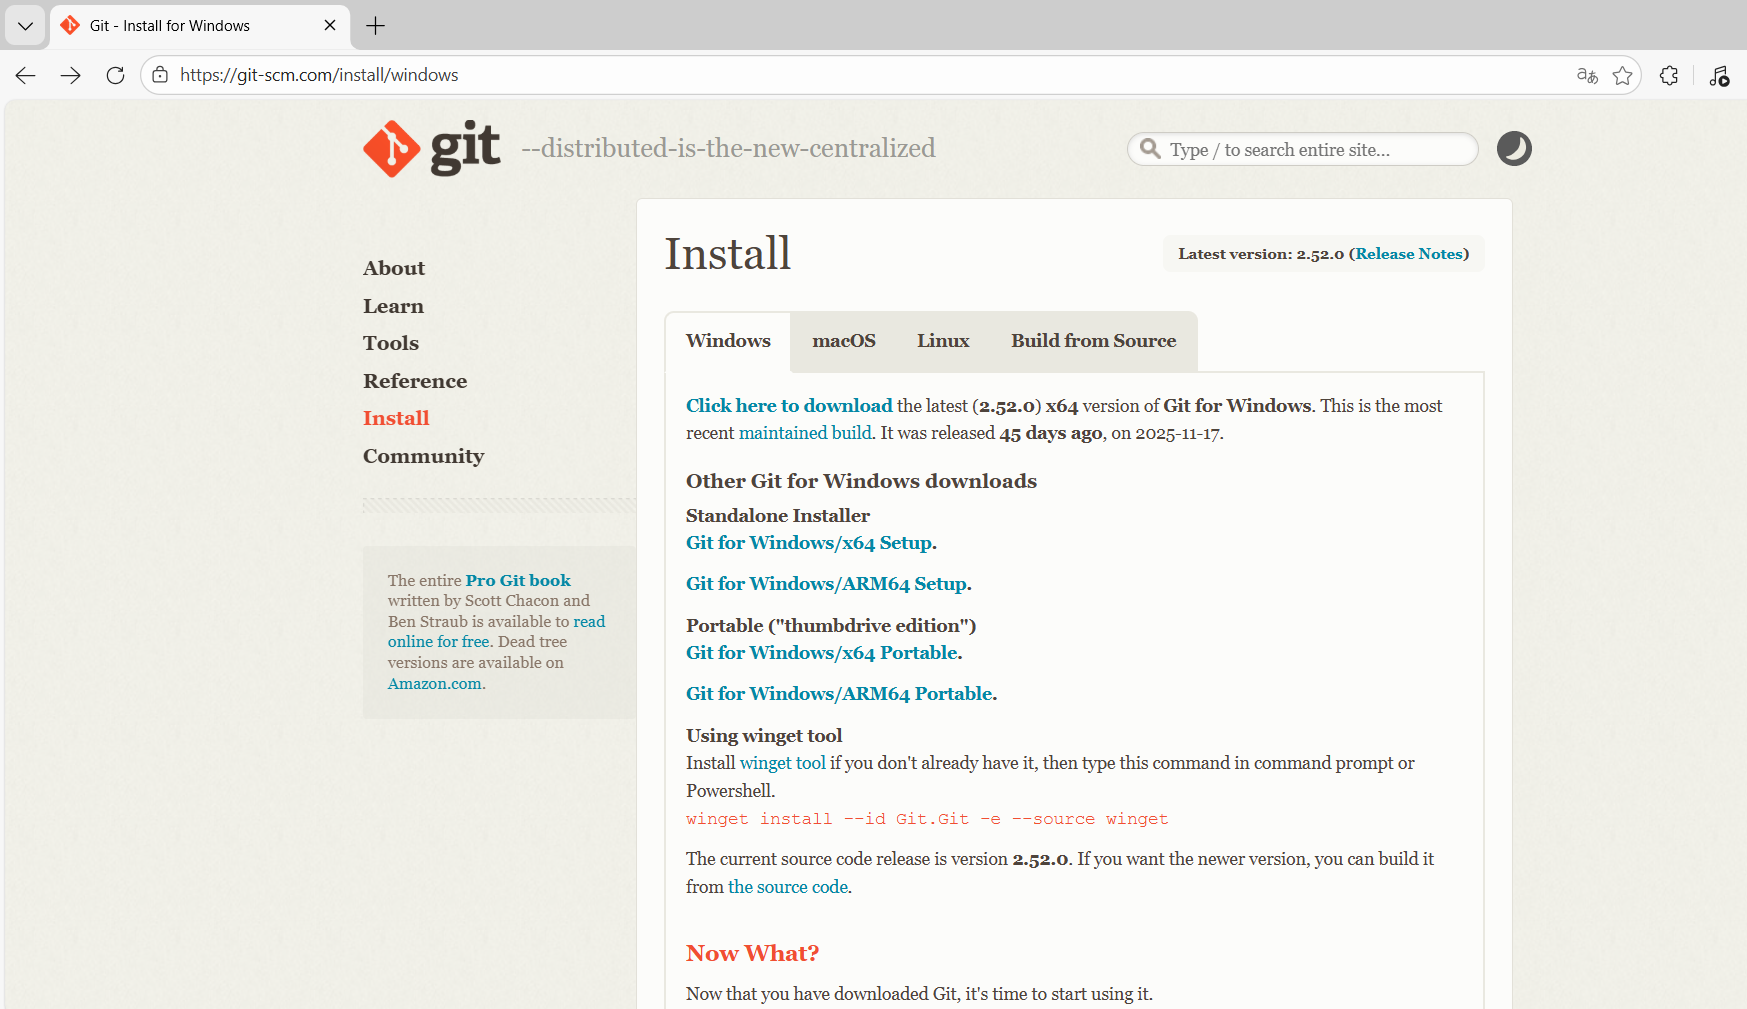Download Git for Windows/ARM64 Portable
This screenshot has width=1747, height=1009.
(x=839, y=694)
